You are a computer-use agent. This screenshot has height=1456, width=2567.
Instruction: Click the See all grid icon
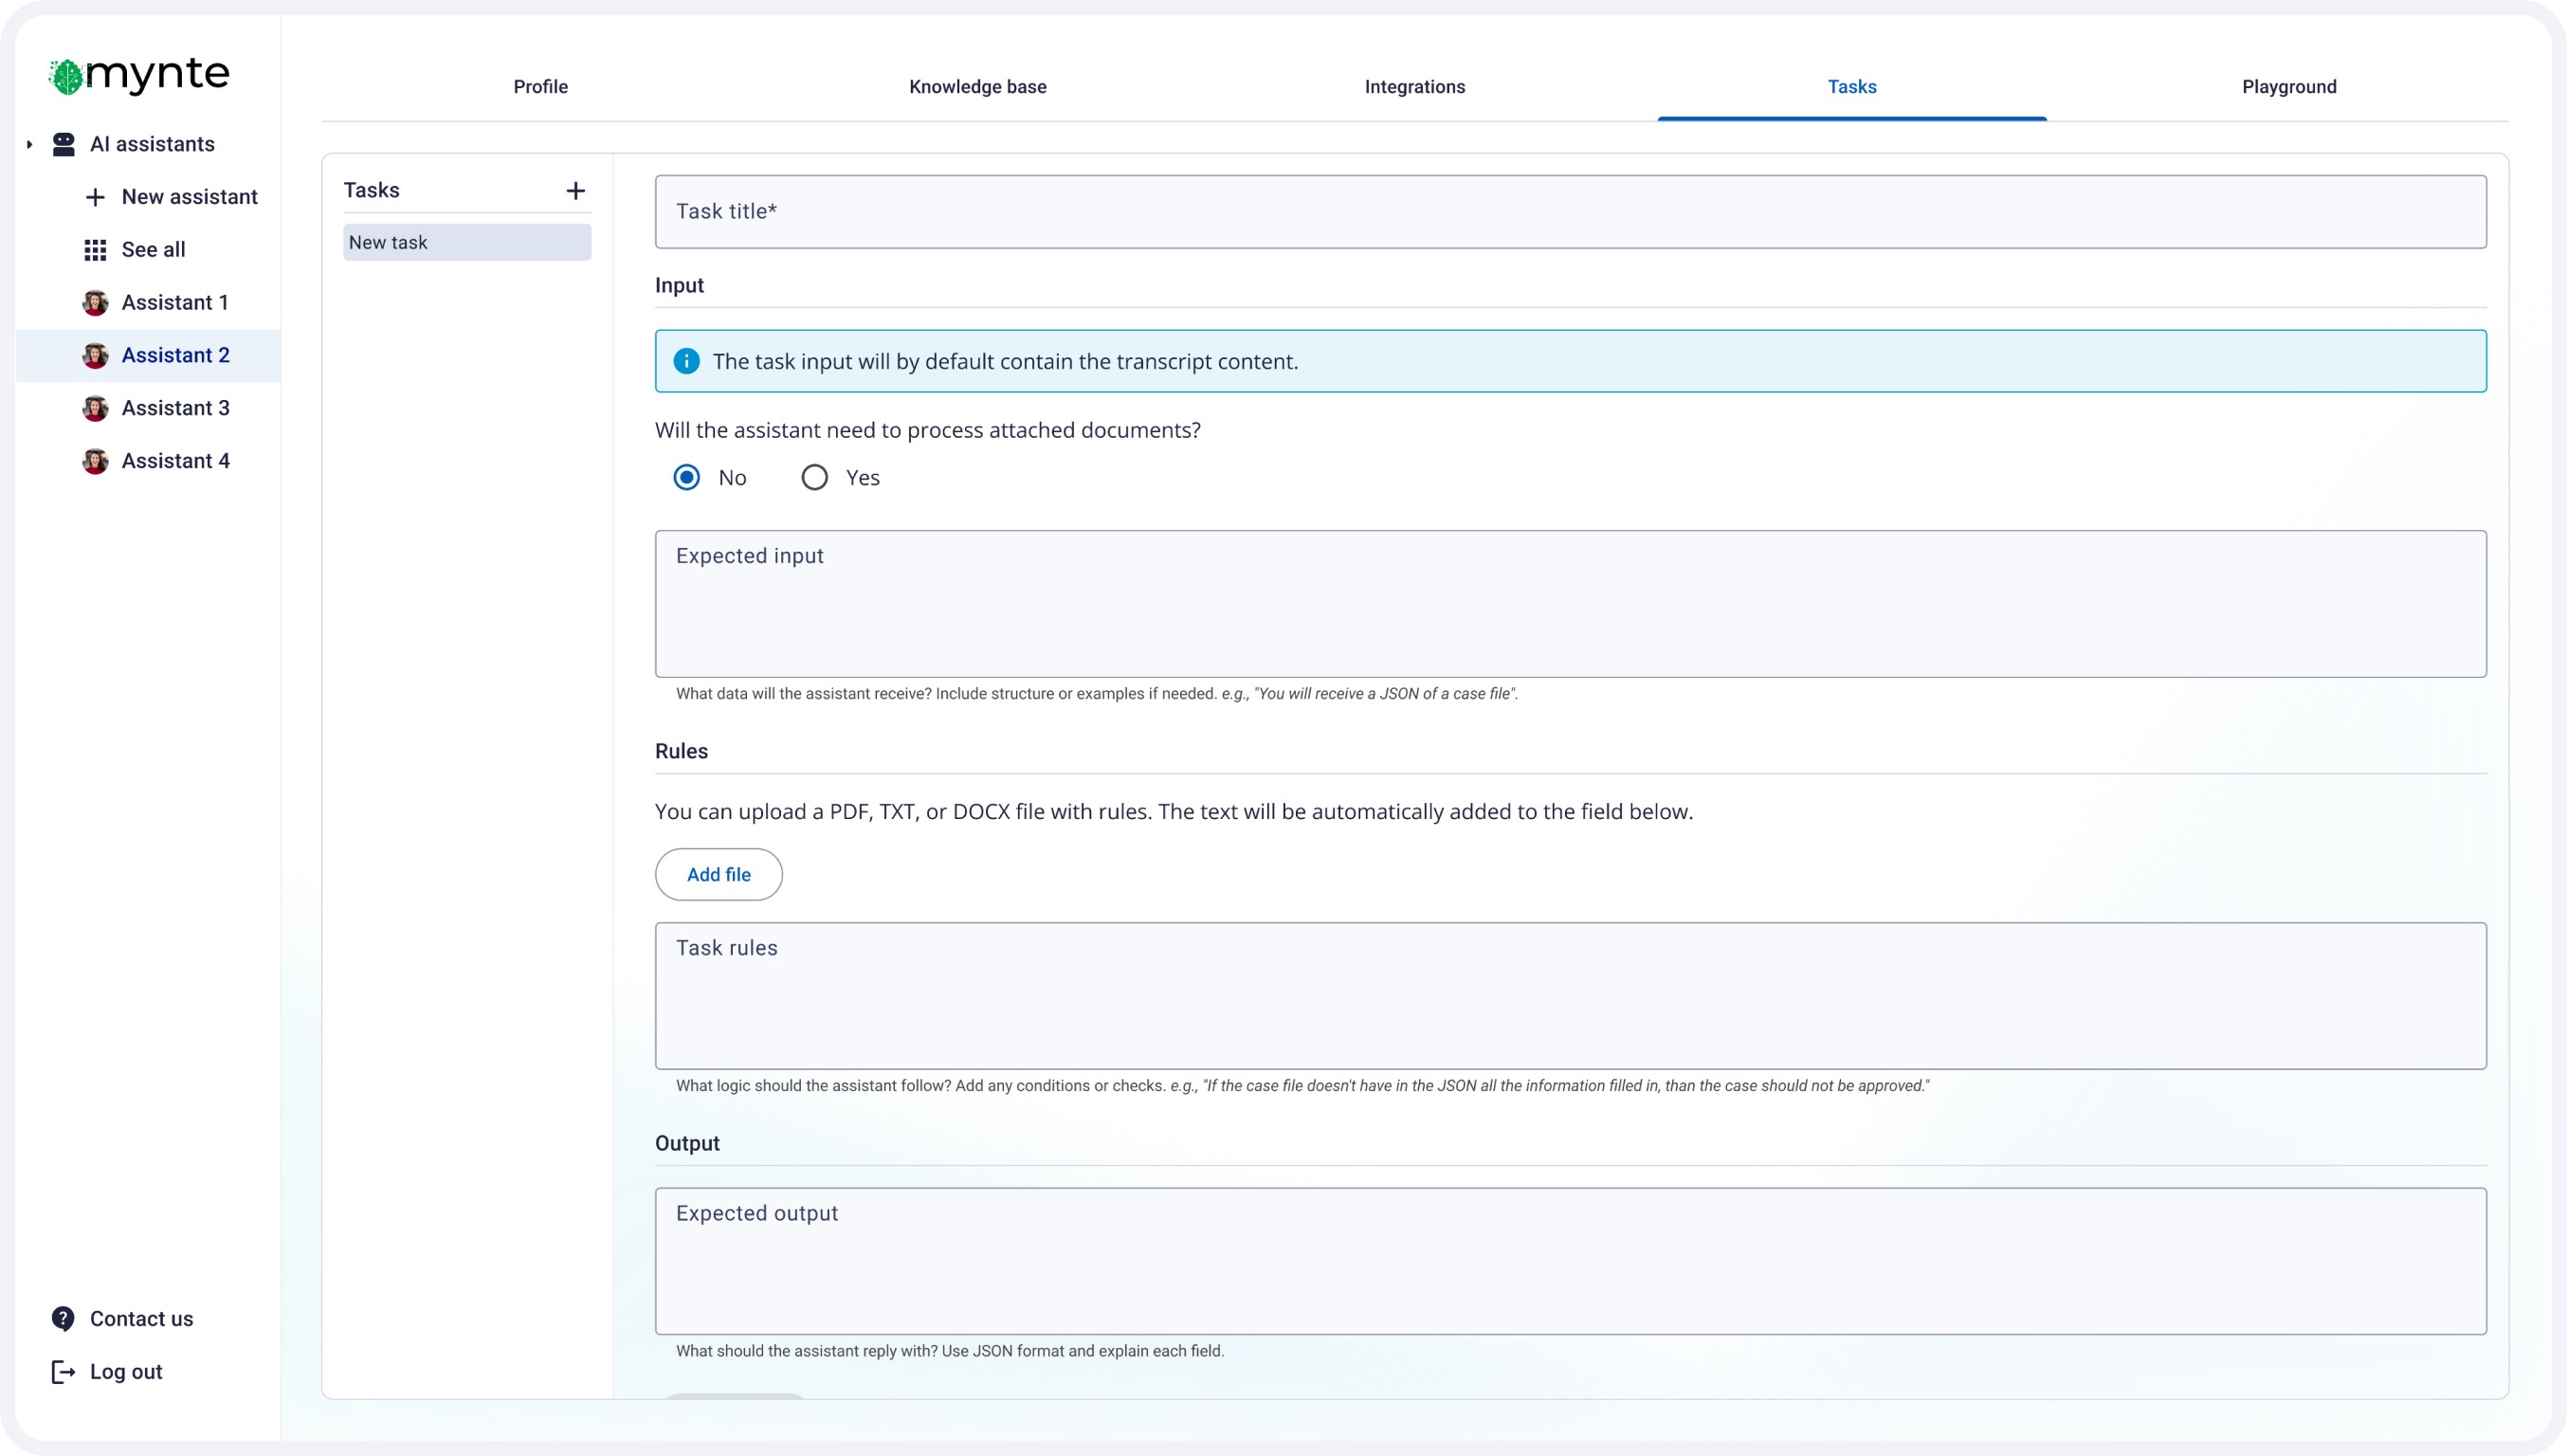coord(95,250)
